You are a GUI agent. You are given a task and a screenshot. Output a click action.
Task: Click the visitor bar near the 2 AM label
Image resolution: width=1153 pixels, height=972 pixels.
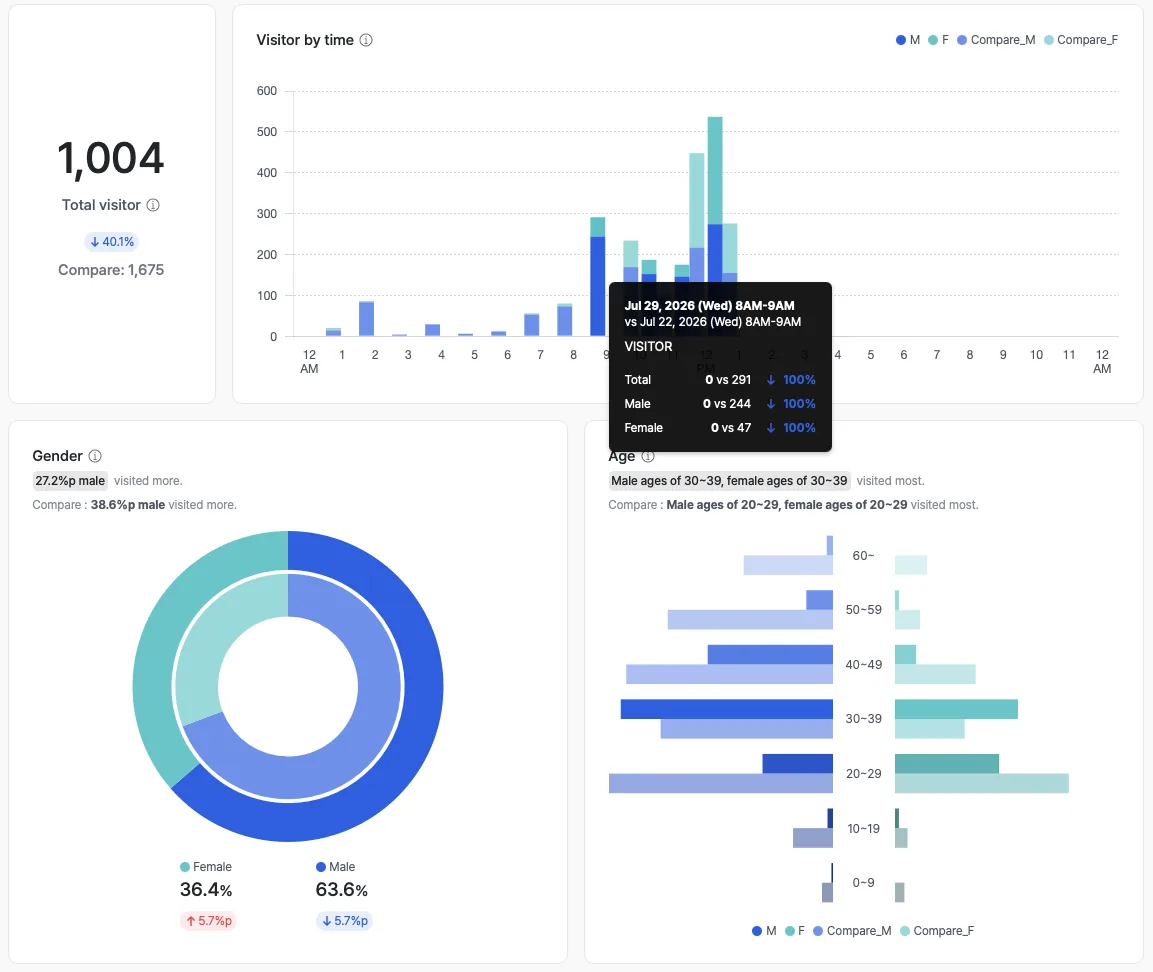click(366, 319)
